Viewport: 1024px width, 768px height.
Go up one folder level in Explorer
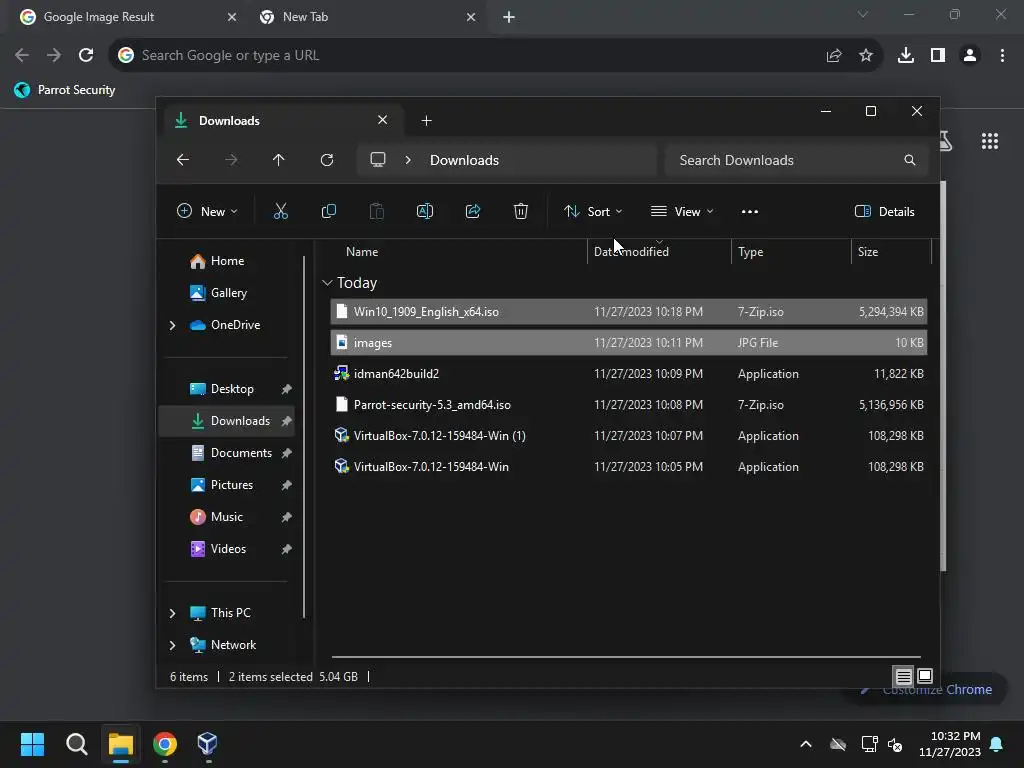pos(279,160)
